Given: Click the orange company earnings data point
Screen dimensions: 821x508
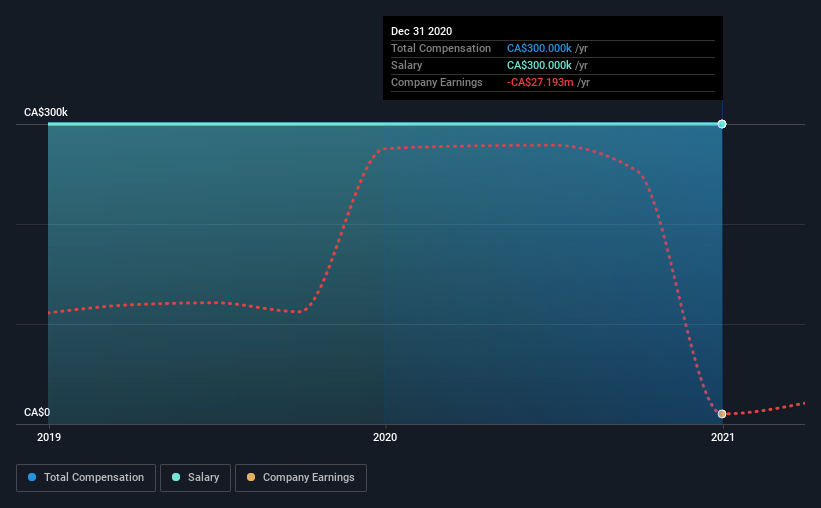Looking at the screenshot, I should tap(722, 414).
